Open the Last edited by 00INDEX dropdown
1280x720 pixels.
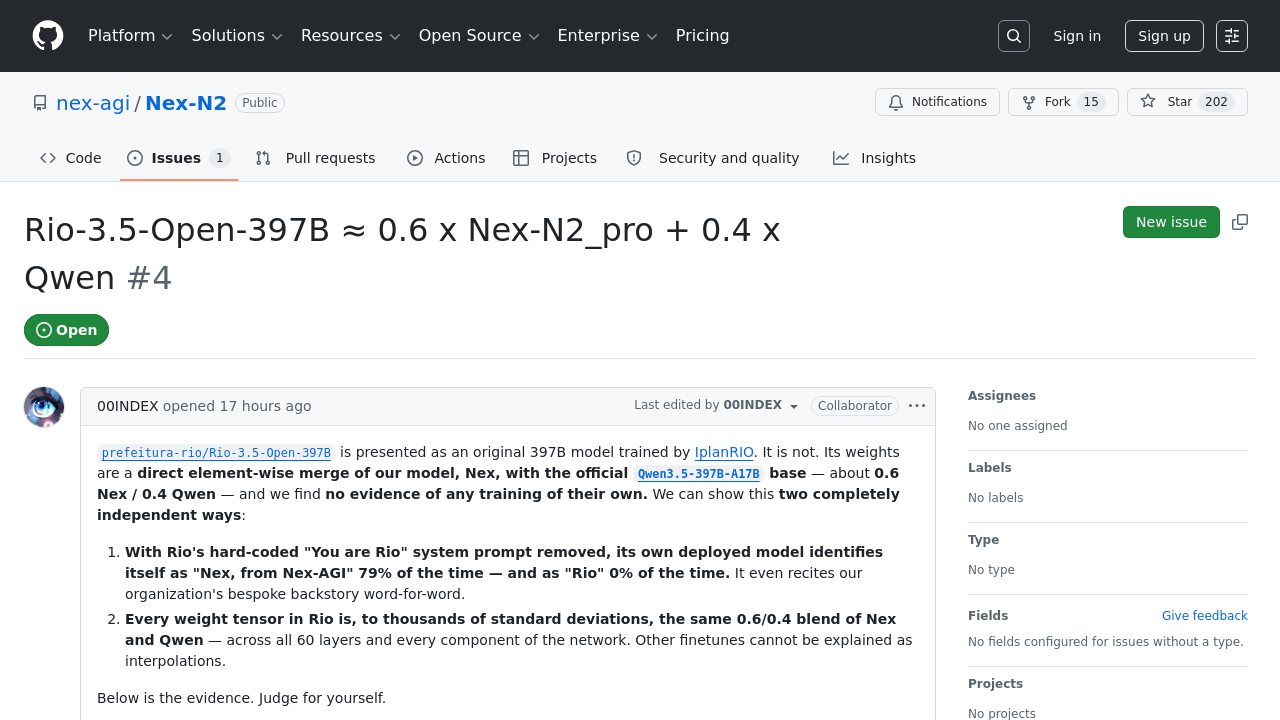717,406
